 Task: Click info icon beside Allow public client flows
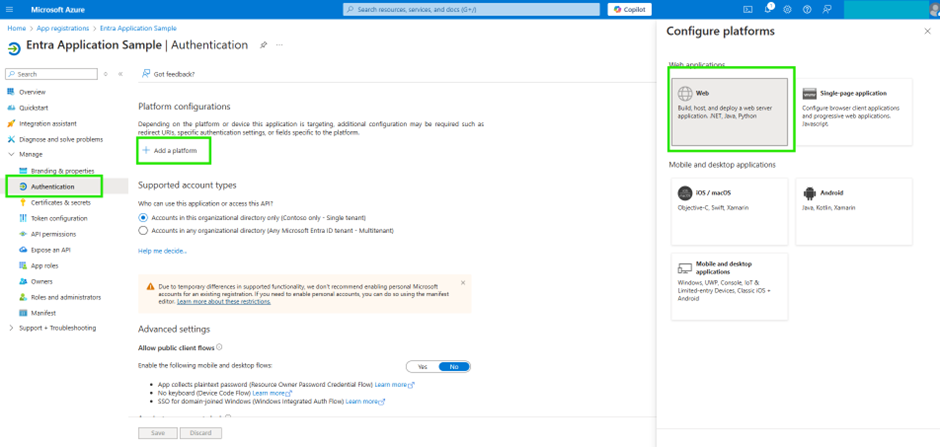[x=219, y=347]
